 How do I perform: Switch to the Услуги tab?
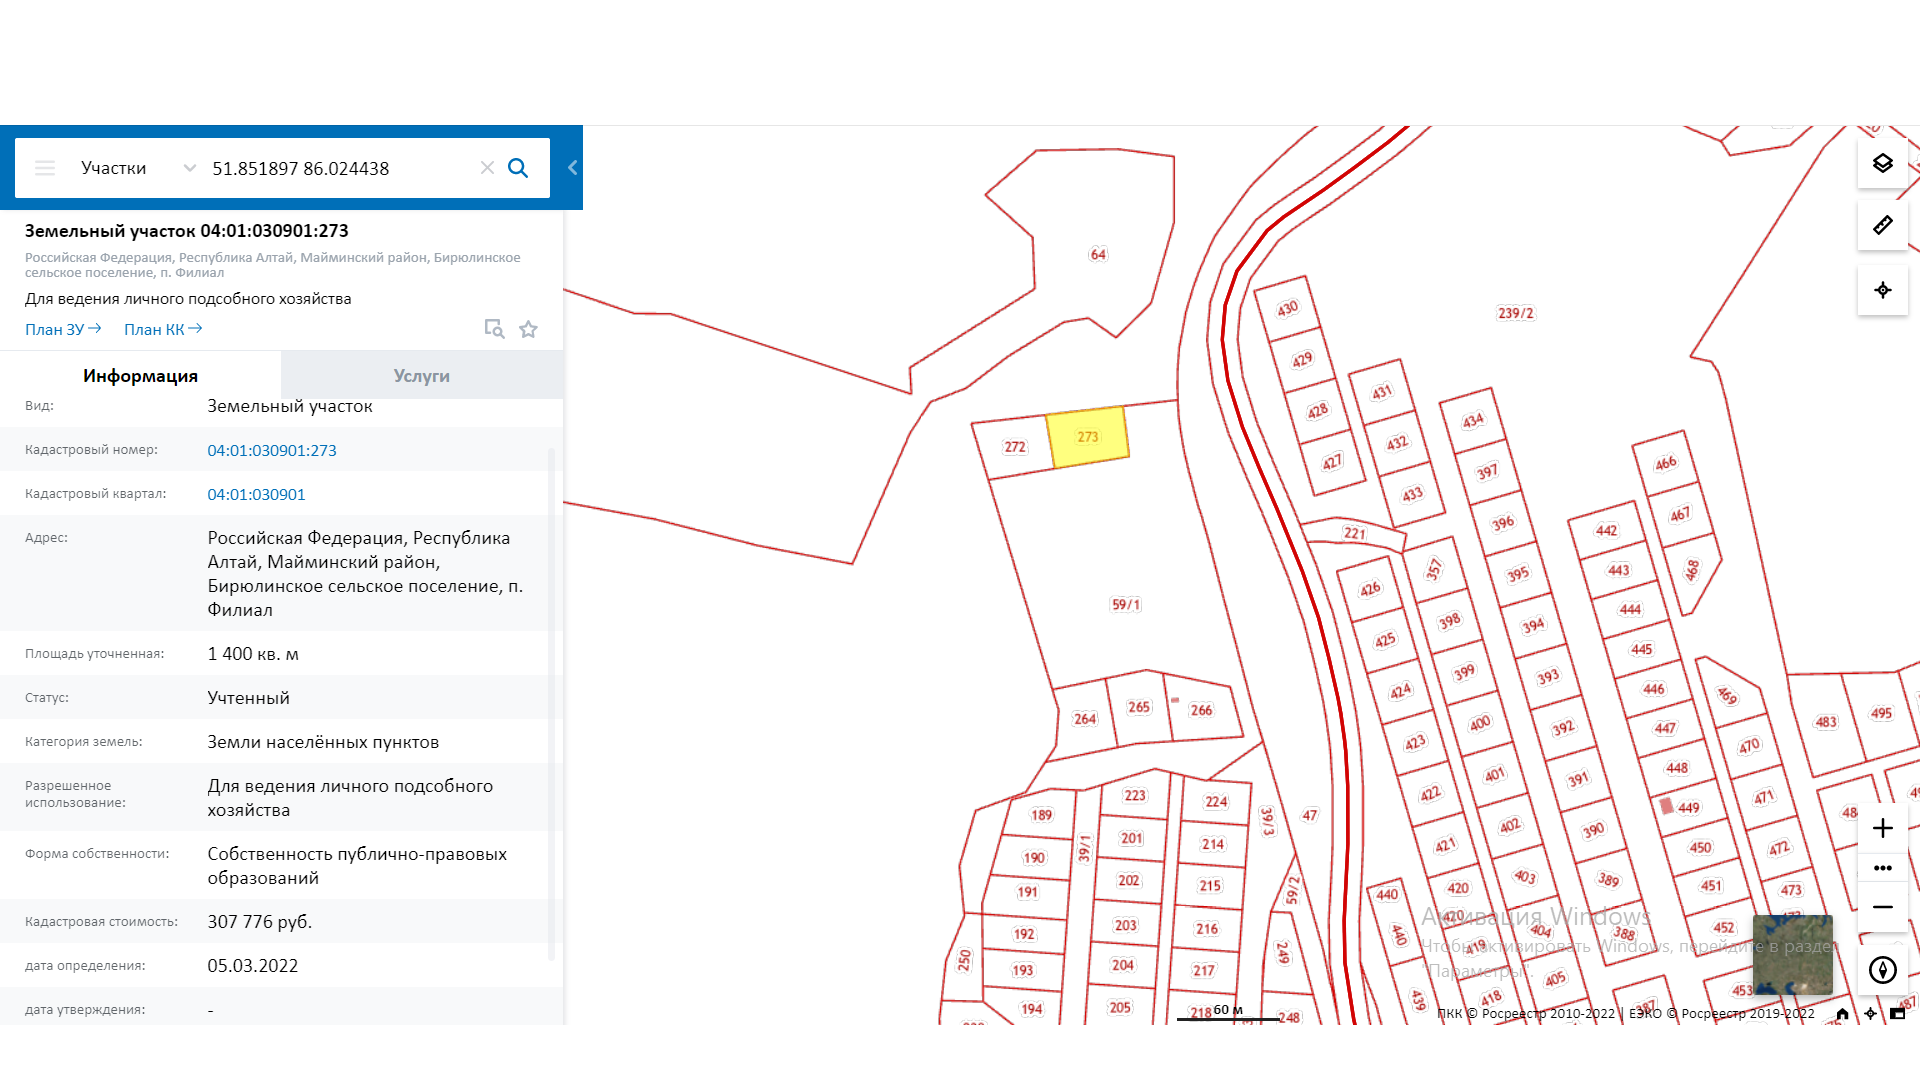click(421, 376)
